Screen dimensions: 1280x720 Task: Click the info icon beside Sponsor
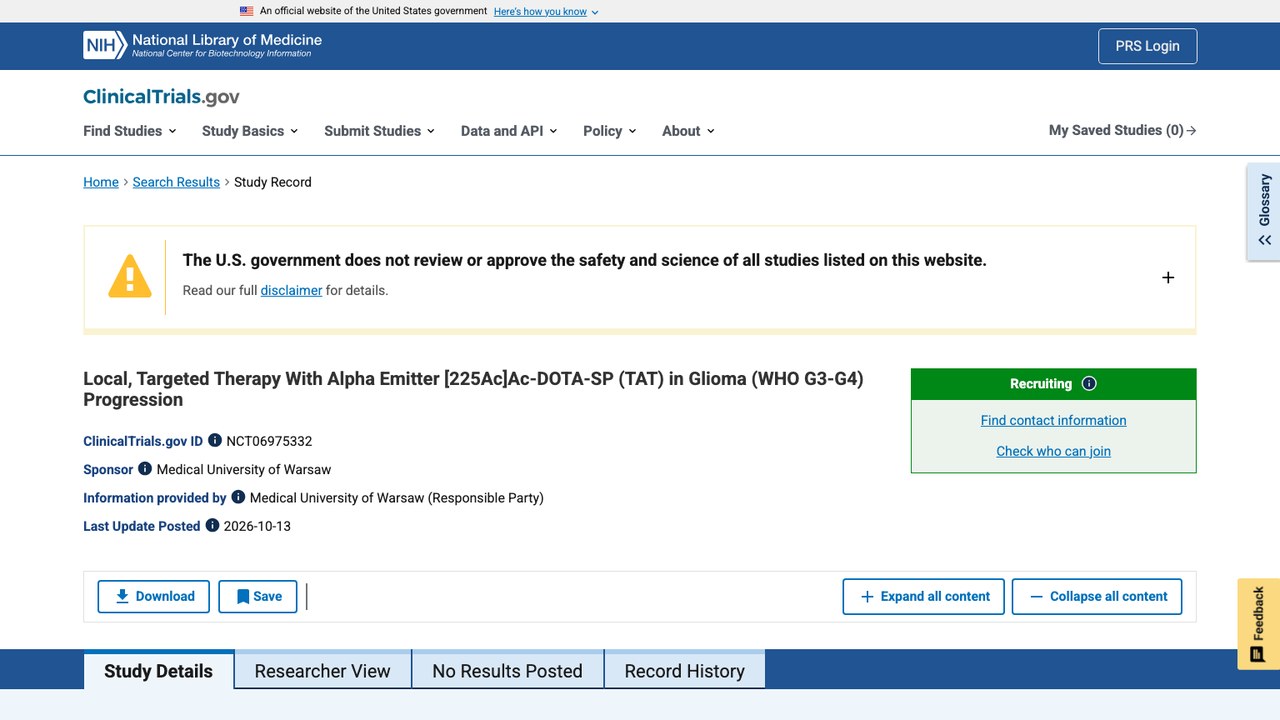pos(145,468)
